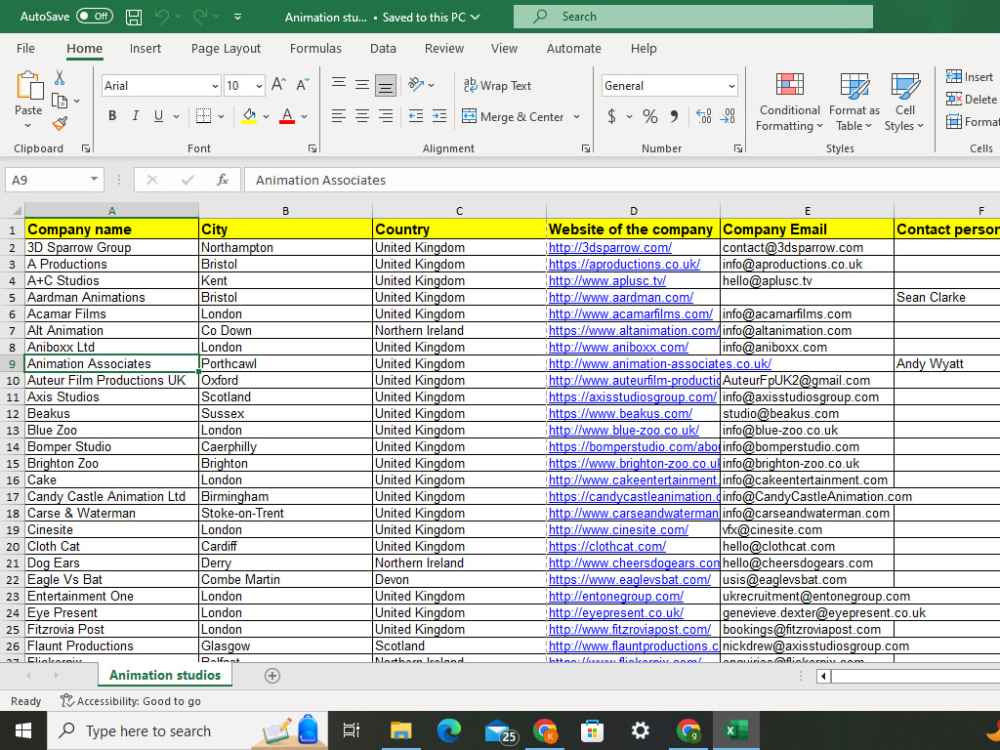Click the Merge & Center button
1000x750 pixels.
[x=513, y=117]
